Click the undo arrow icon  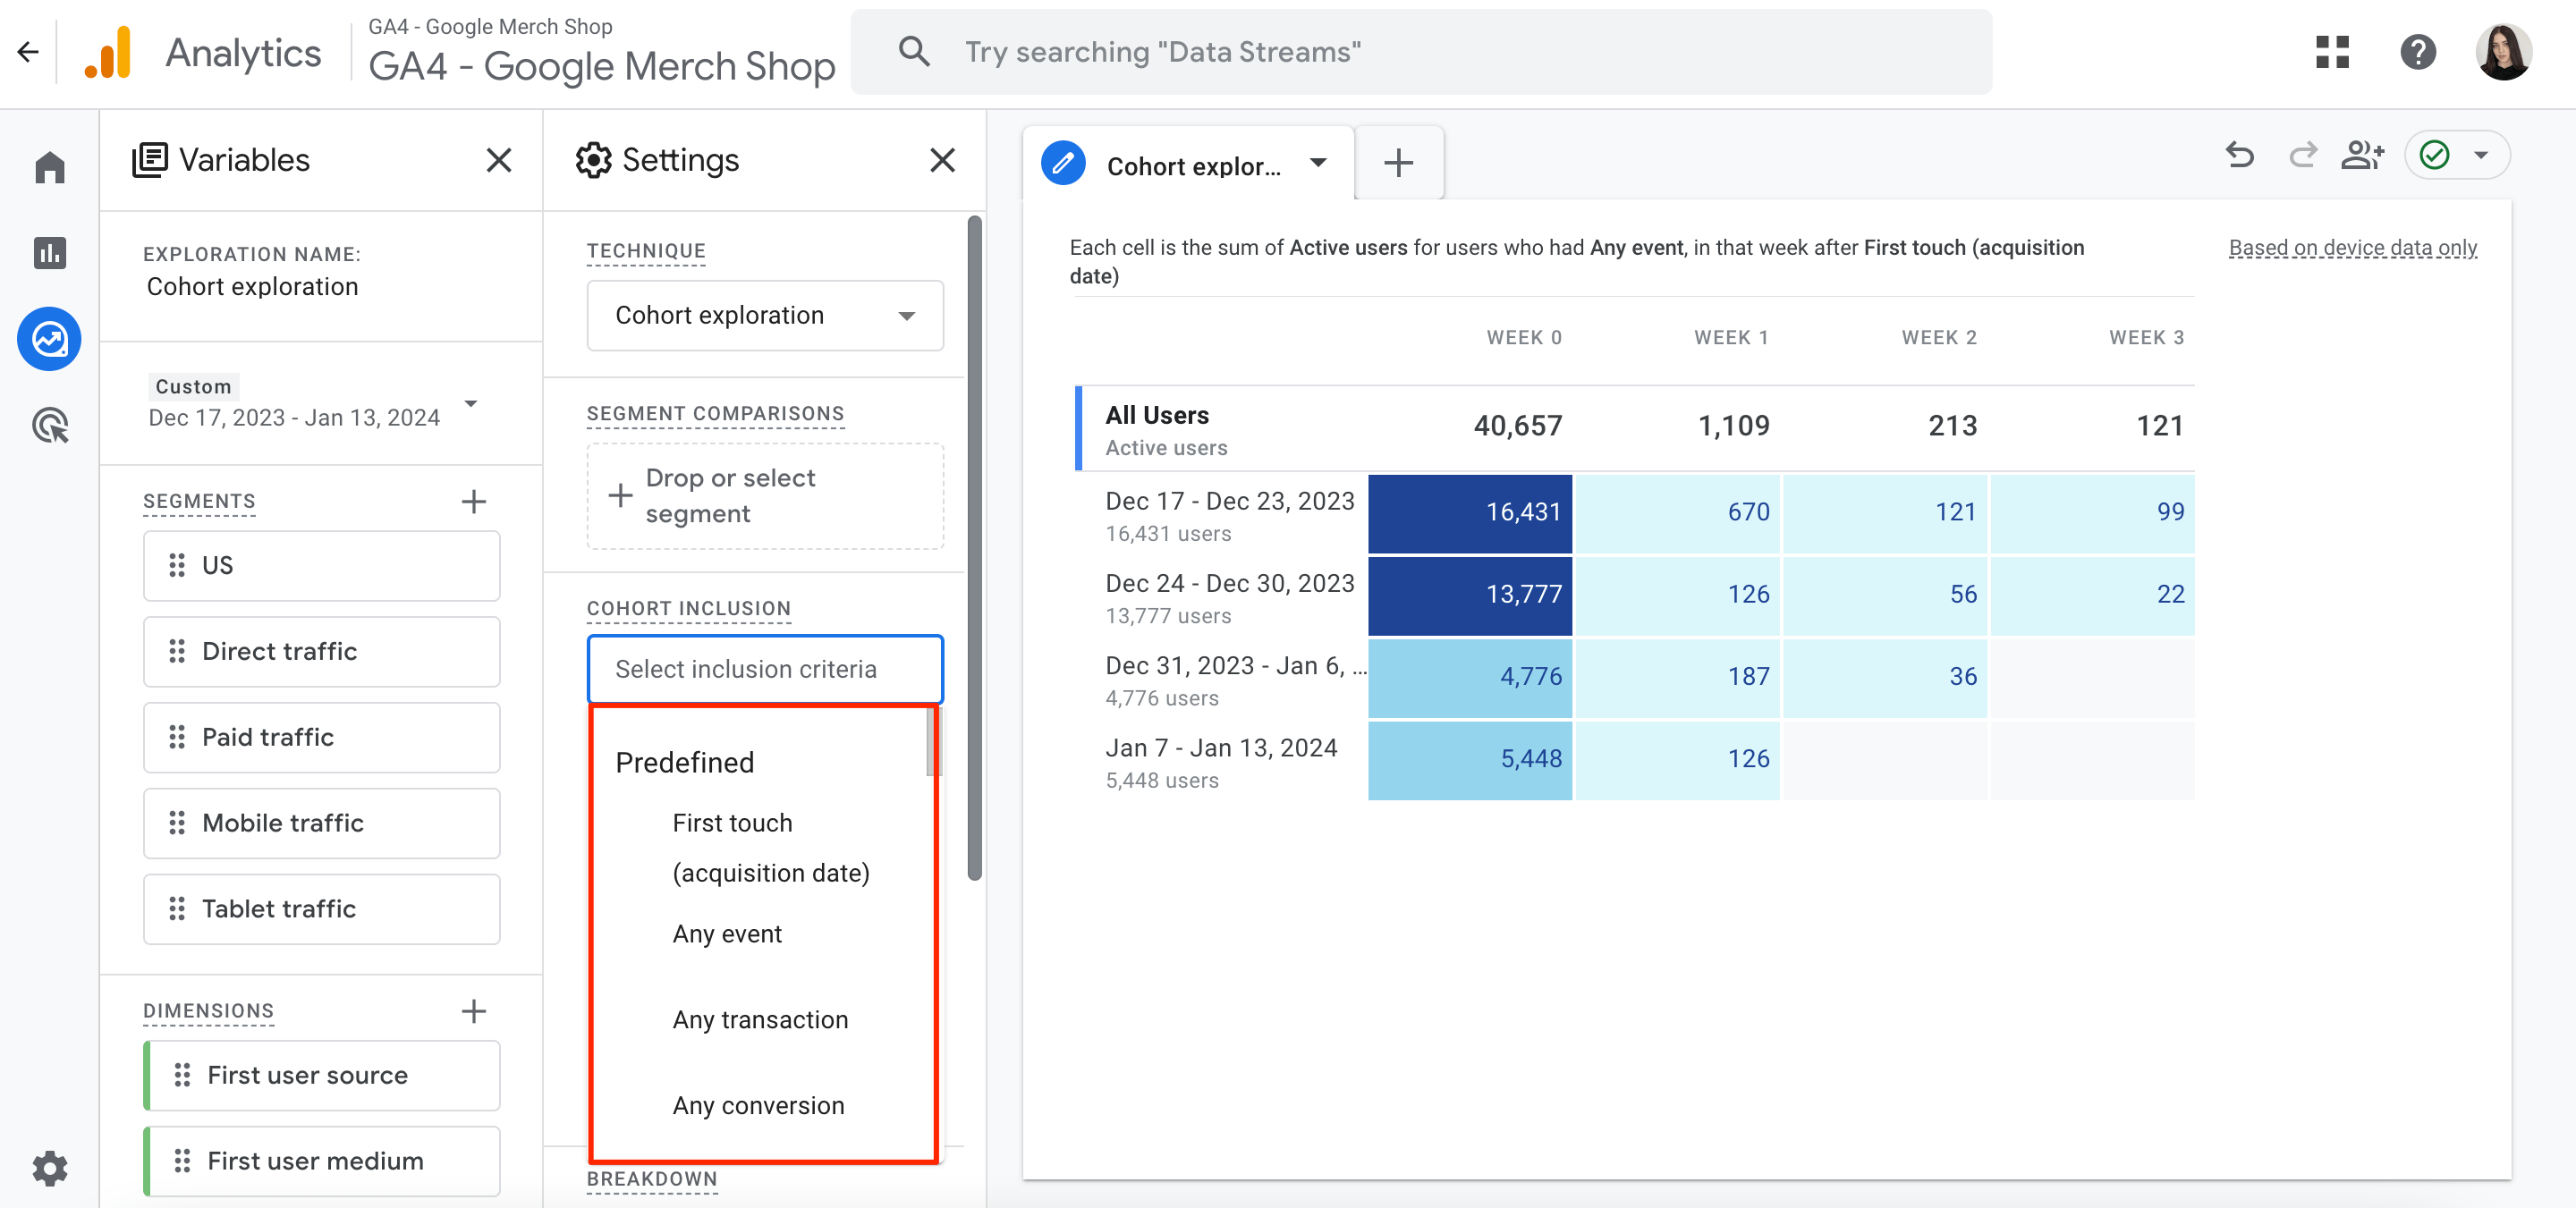[x=2239, y=161]
